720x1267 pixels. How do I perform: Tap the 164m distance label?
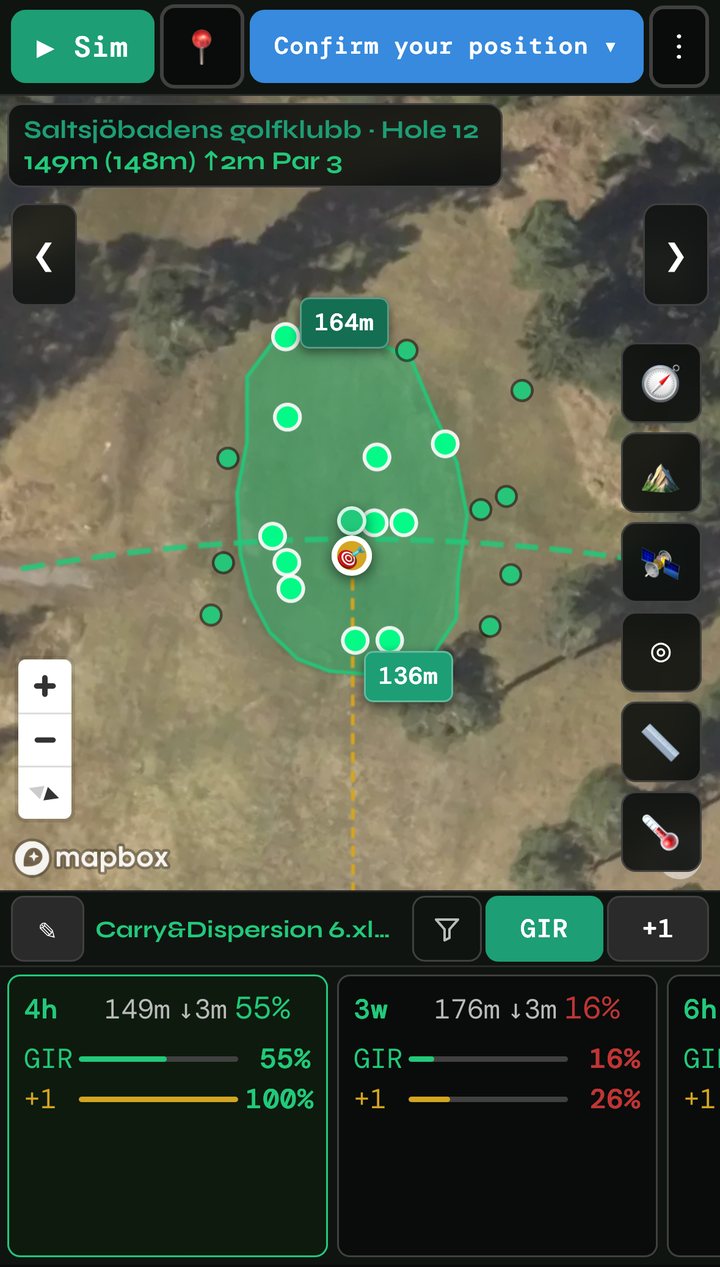(344, 322)
